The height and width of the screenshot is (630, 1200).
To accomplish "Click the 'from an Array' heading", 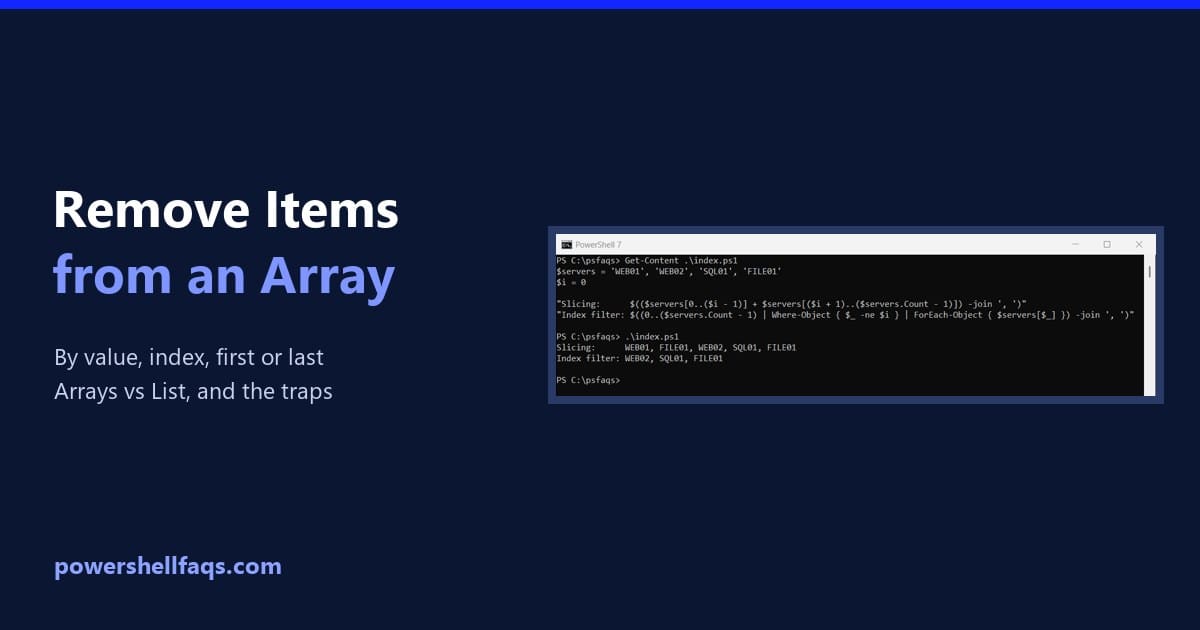I will (224, 276).
